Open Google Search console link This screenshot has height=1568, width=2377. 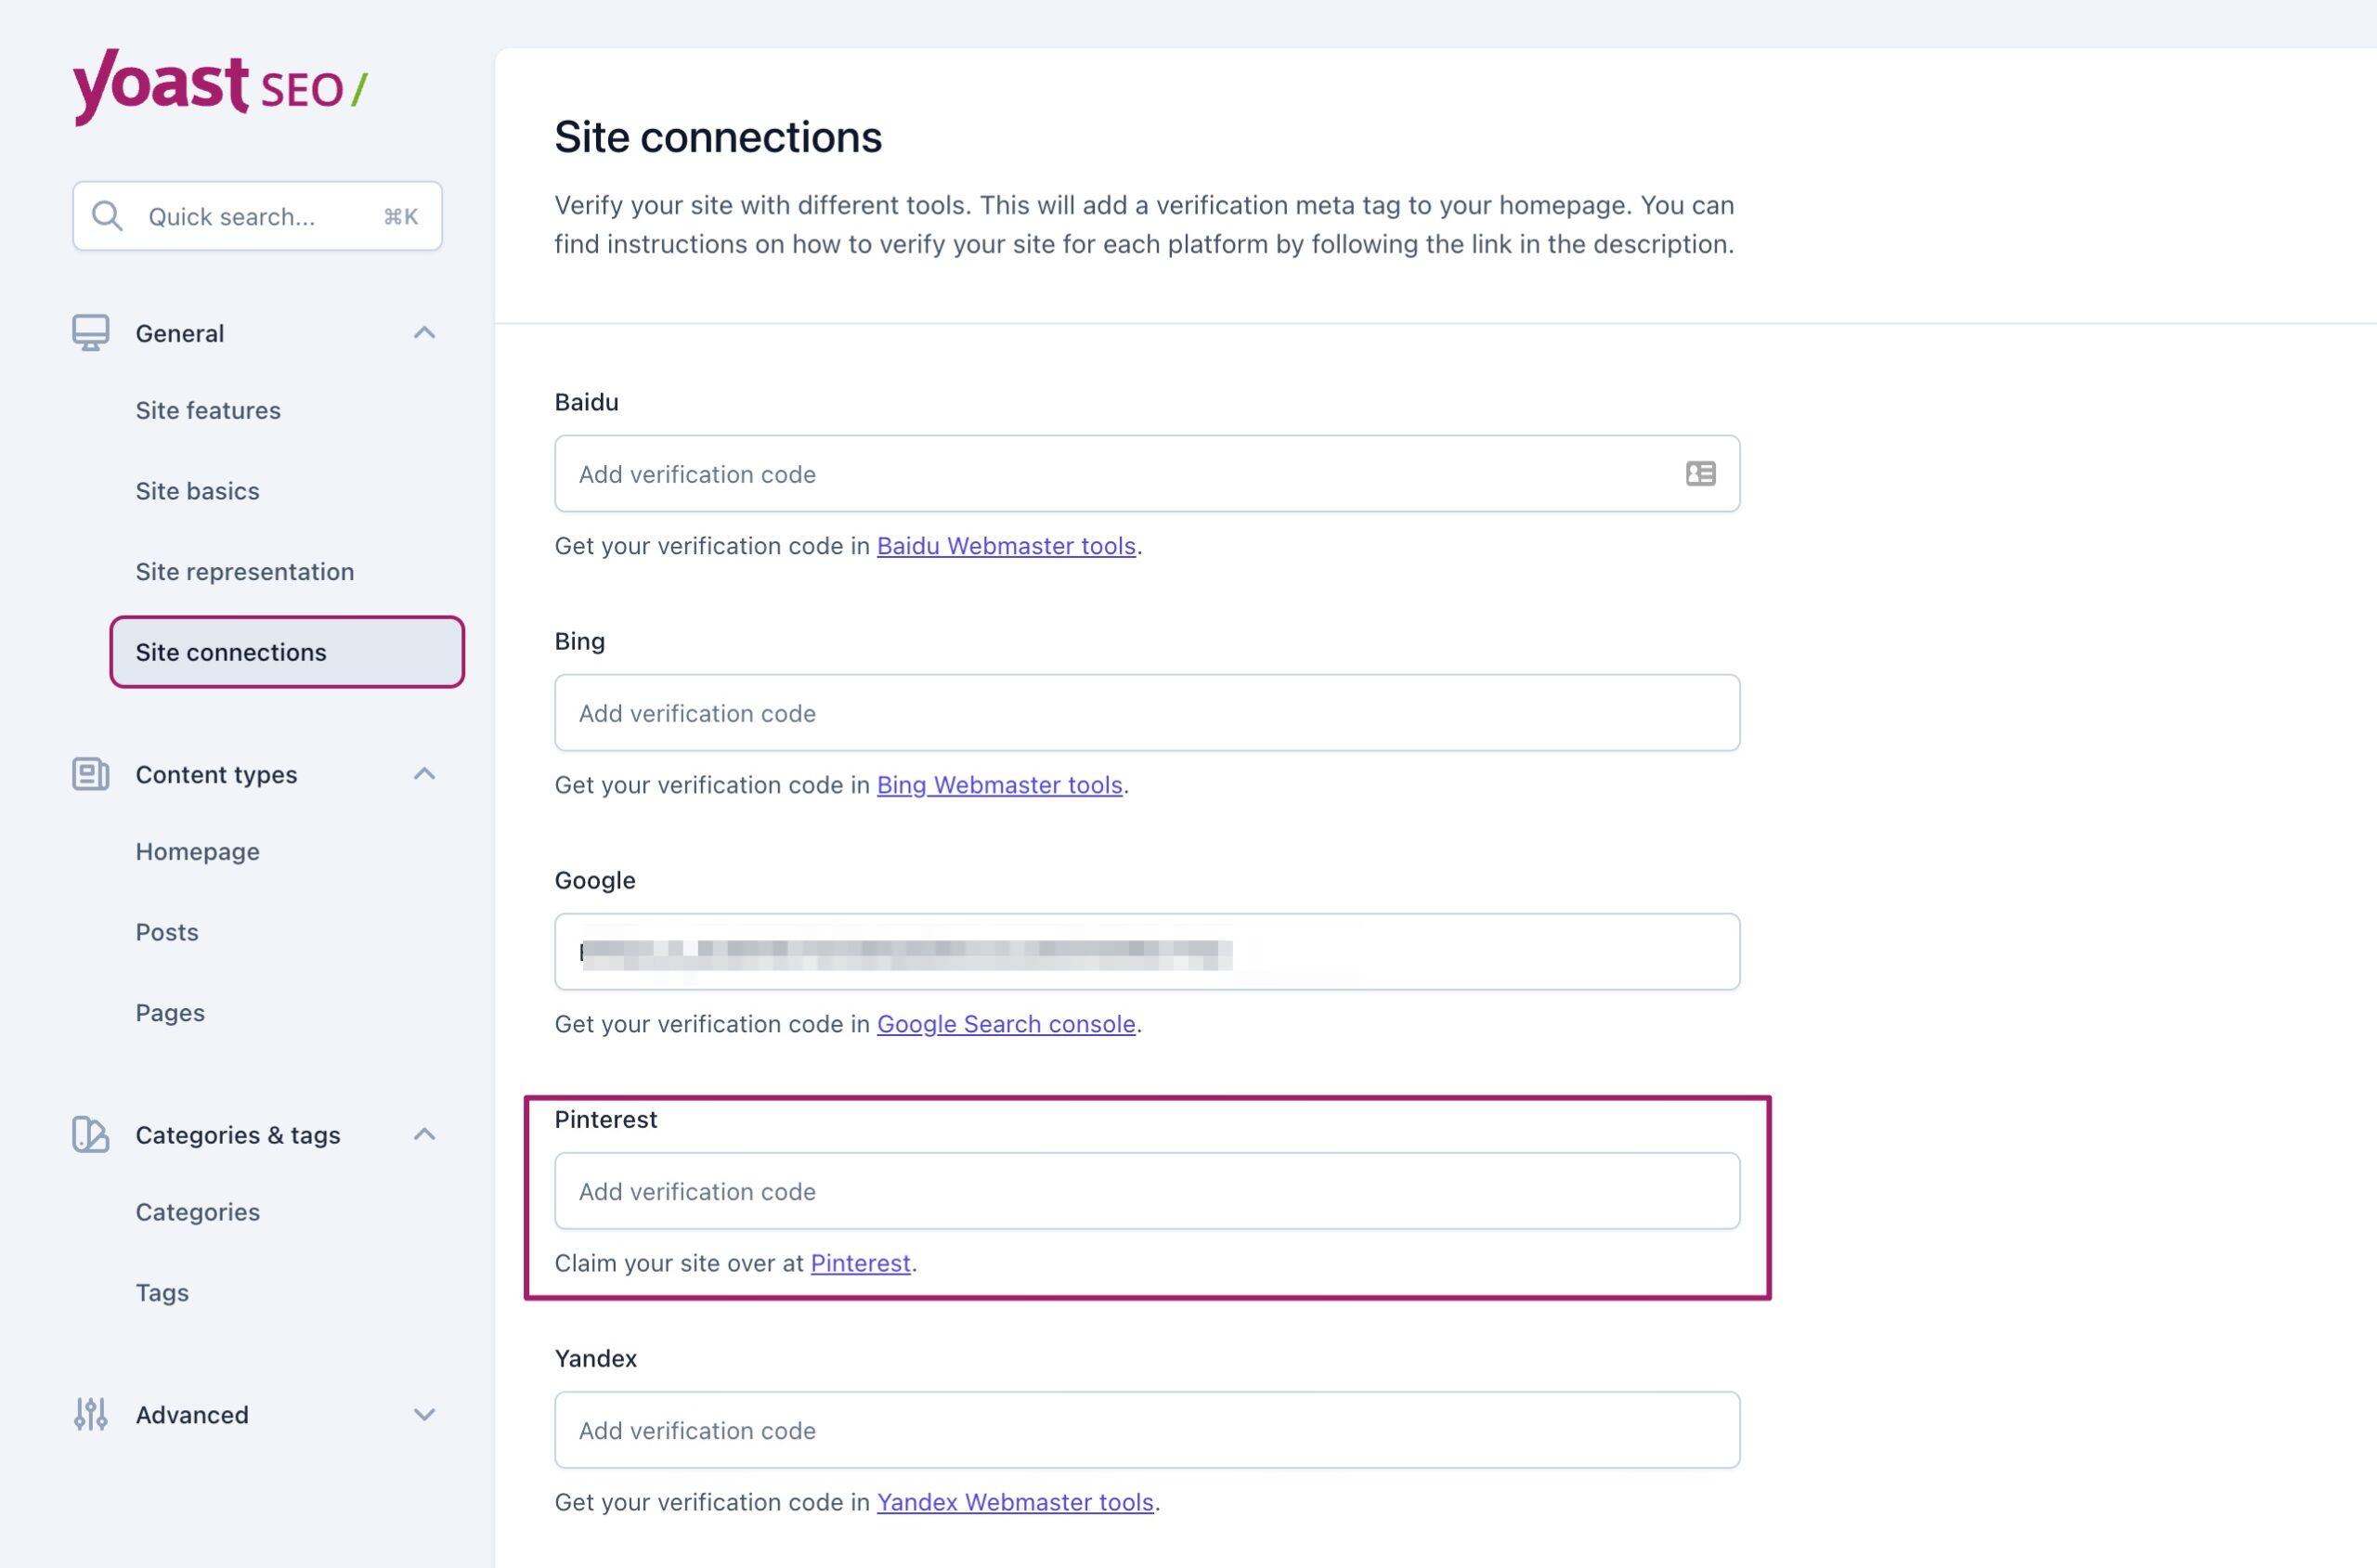click(1006, 1024)
